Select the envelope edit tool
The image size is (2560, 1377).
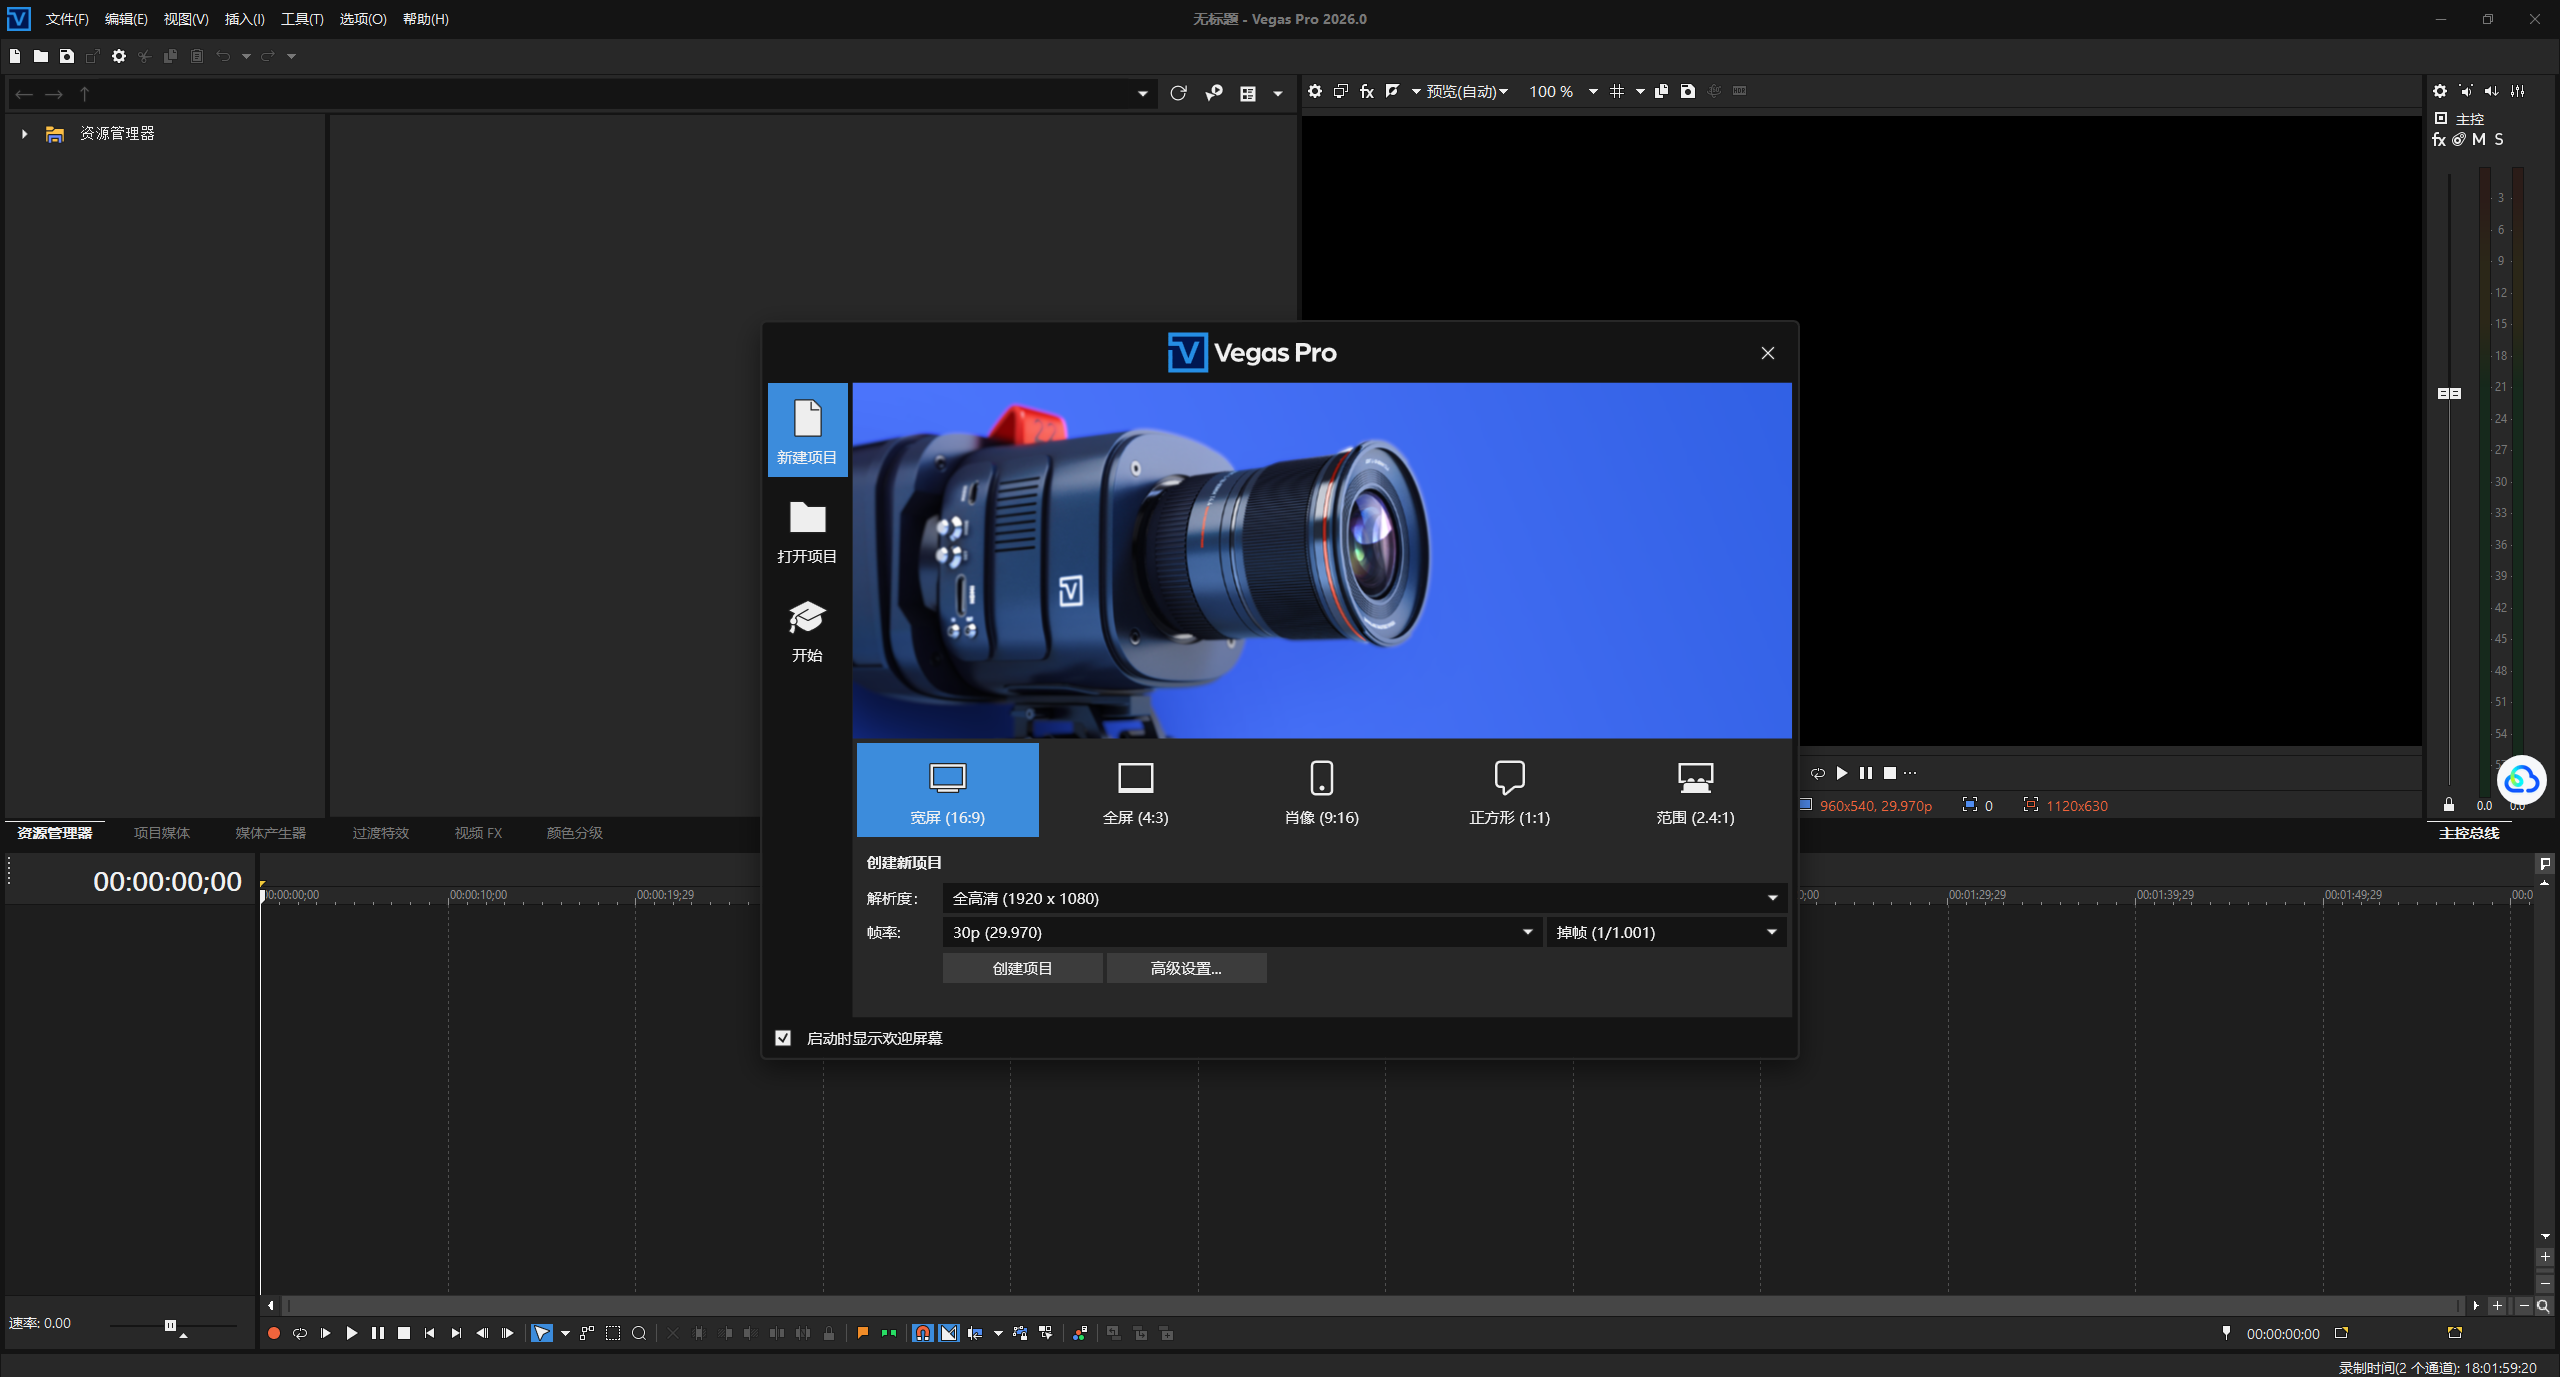[x=587, y=1333]
